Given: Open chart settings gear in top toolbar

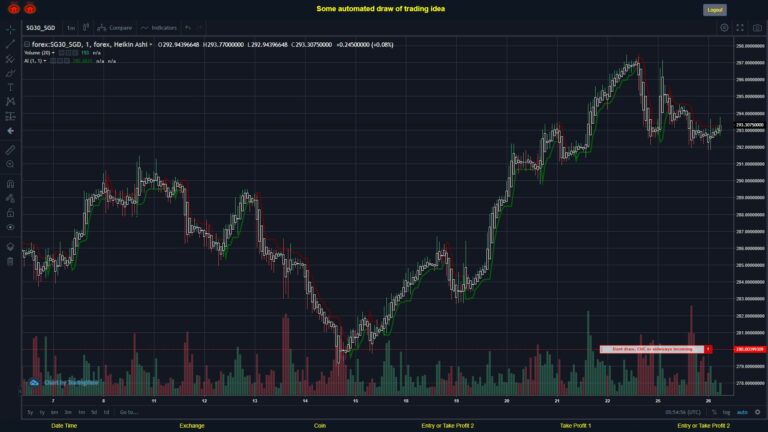Looking at the screenshot, I should coord(724,28).
